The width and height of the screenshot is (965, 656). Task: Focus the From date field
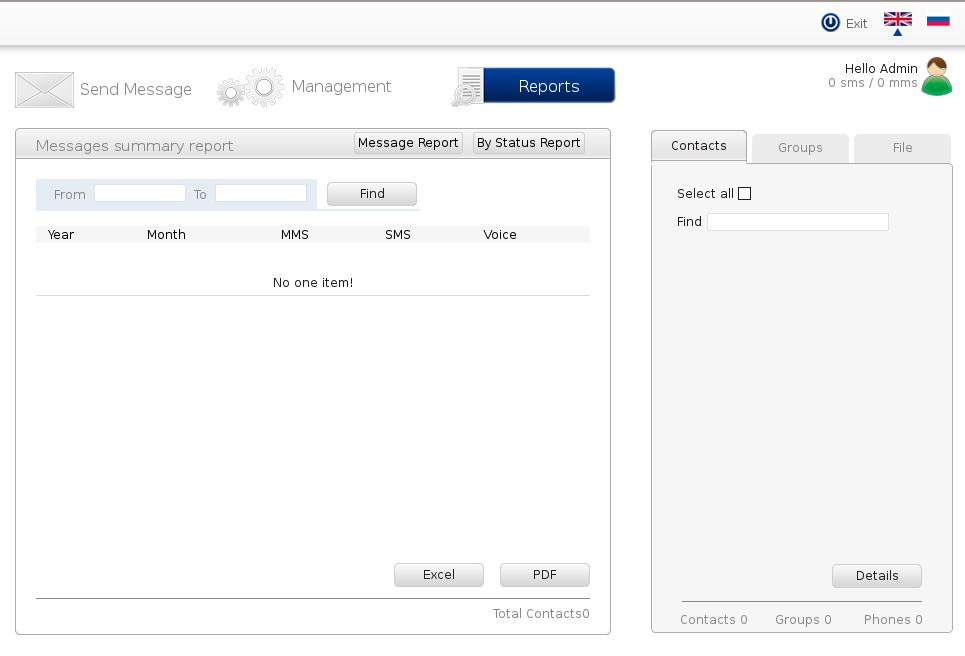[140, 193]
